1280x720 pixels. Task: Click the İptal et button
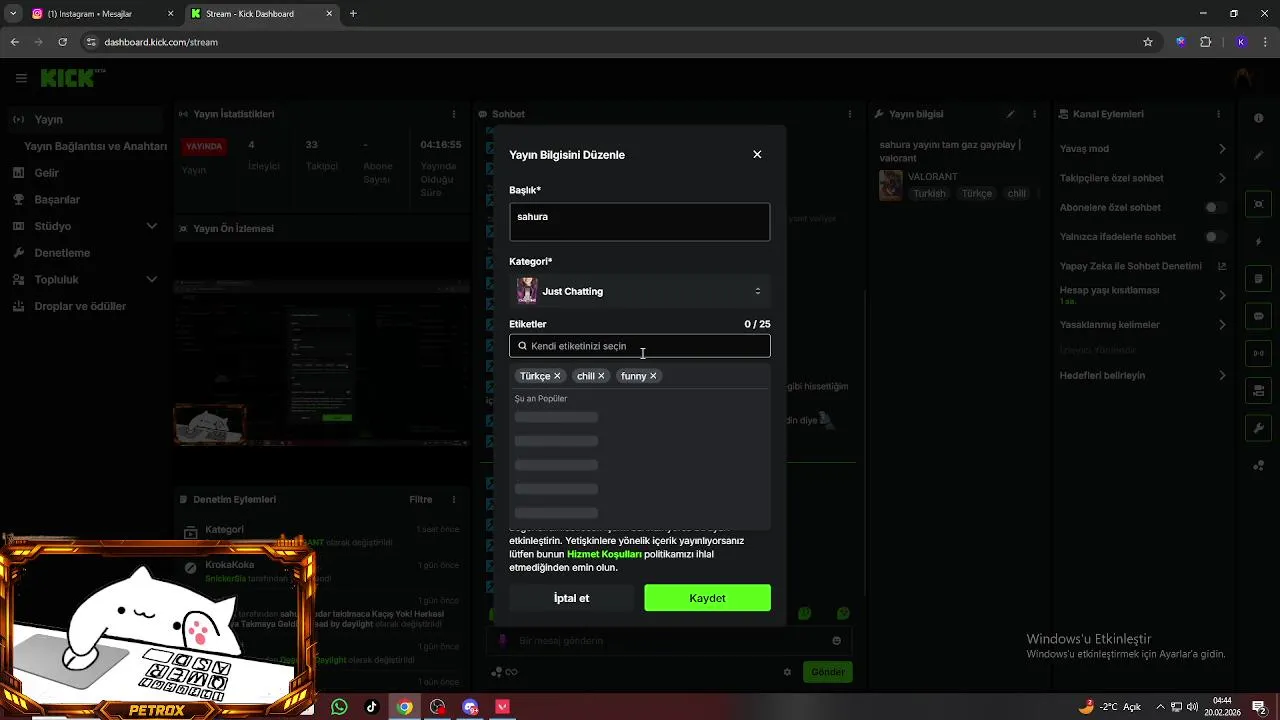572,598
